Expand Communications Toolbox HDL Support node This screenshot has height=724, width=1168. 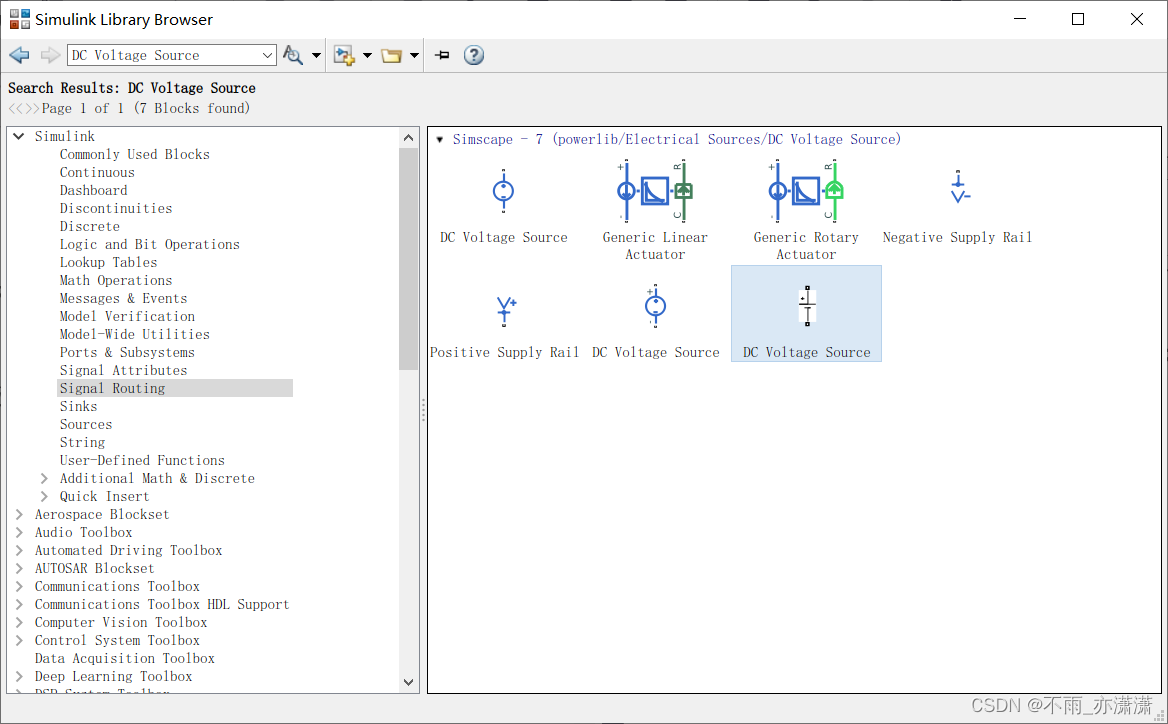[x=19, y=604]
